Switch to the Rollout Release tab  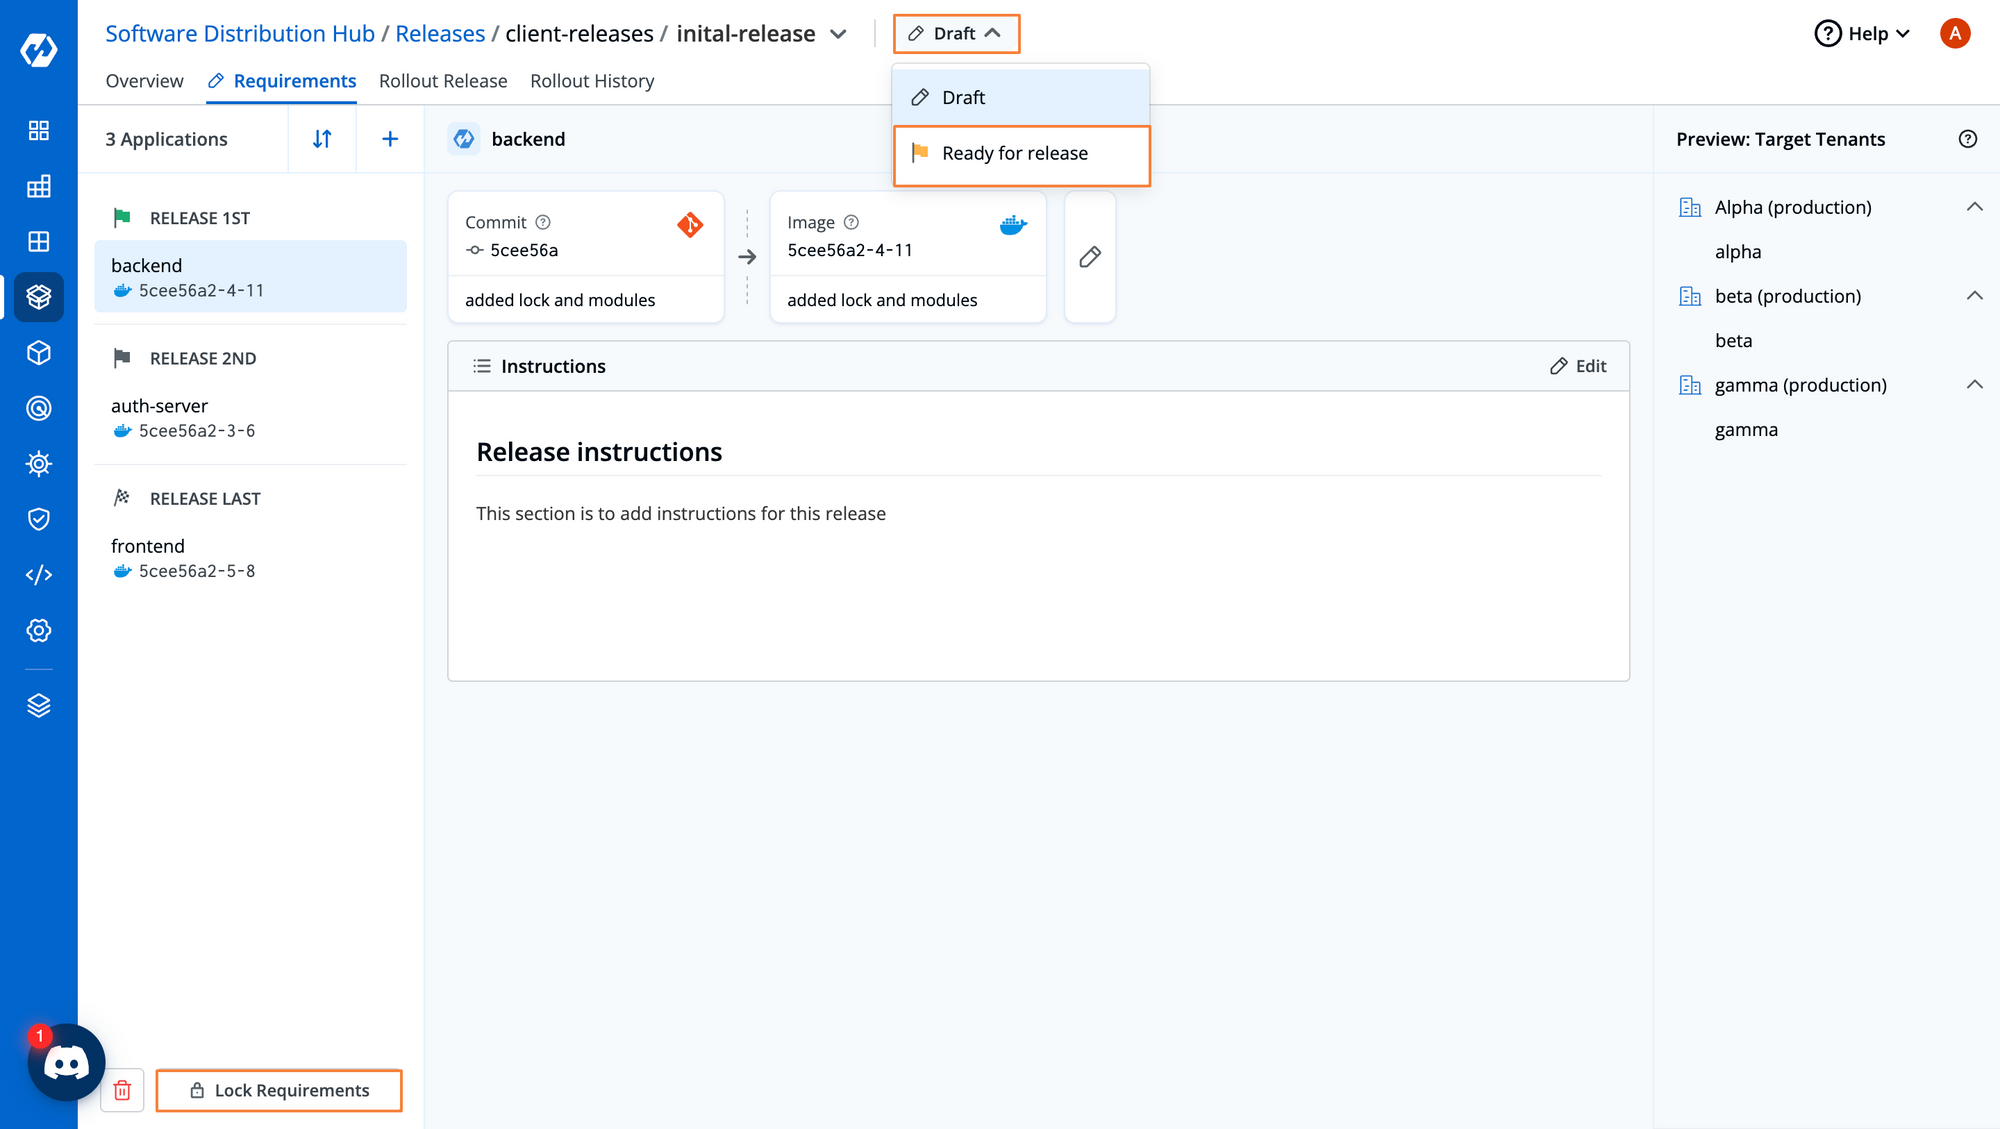[x=442, y=80]
